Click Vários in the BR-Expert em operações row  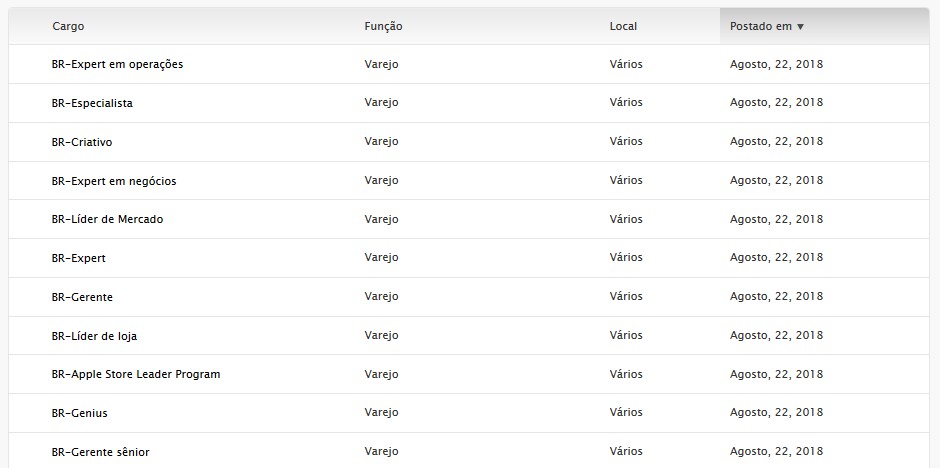pos(626,64)
